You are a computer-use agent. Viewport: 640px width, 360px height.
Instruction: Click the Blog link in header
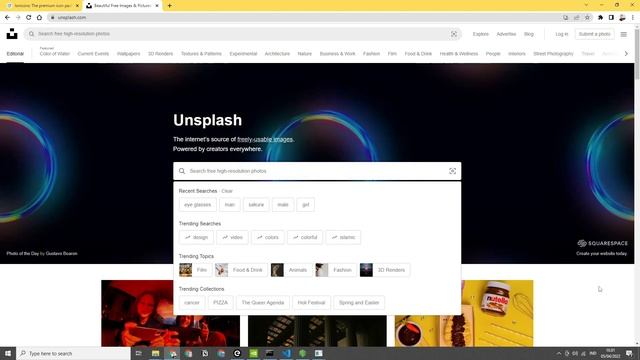point(529,34)
